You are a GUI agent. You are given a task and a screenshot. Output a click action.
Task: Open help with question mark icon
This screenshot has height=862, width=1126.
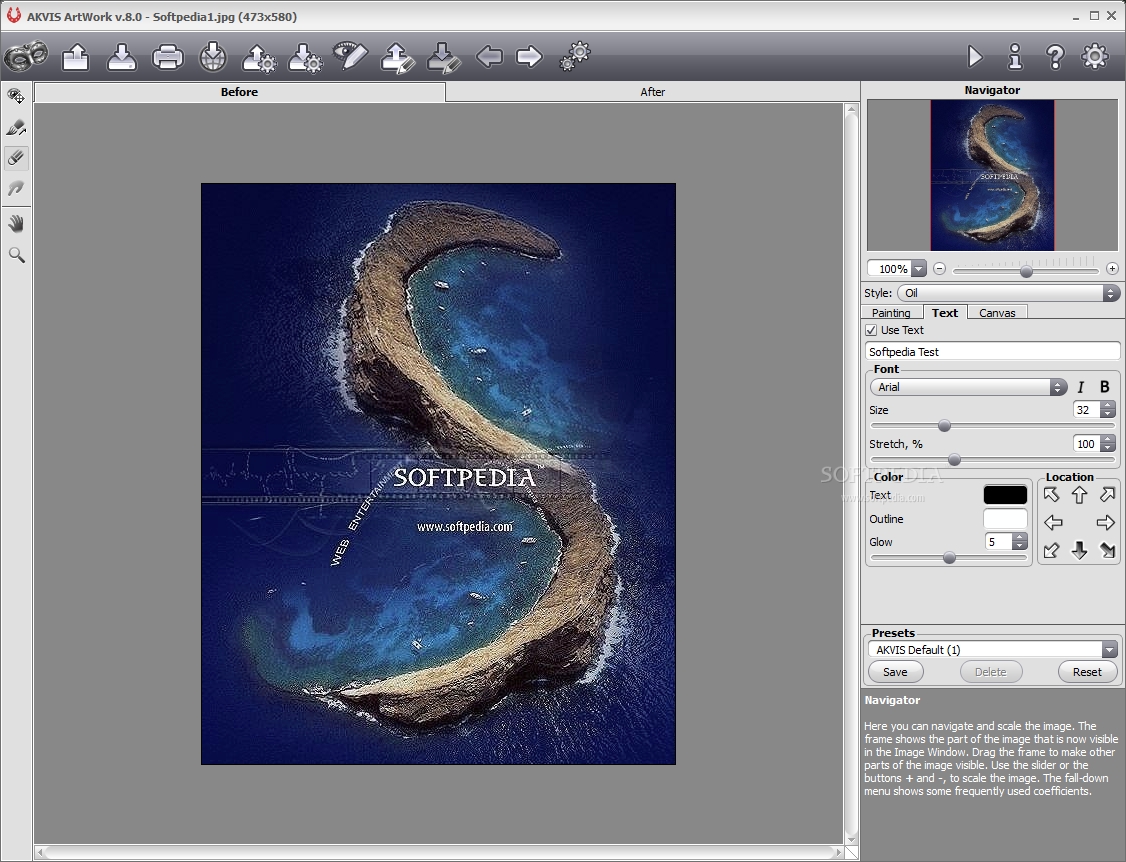pos(1055,56)
